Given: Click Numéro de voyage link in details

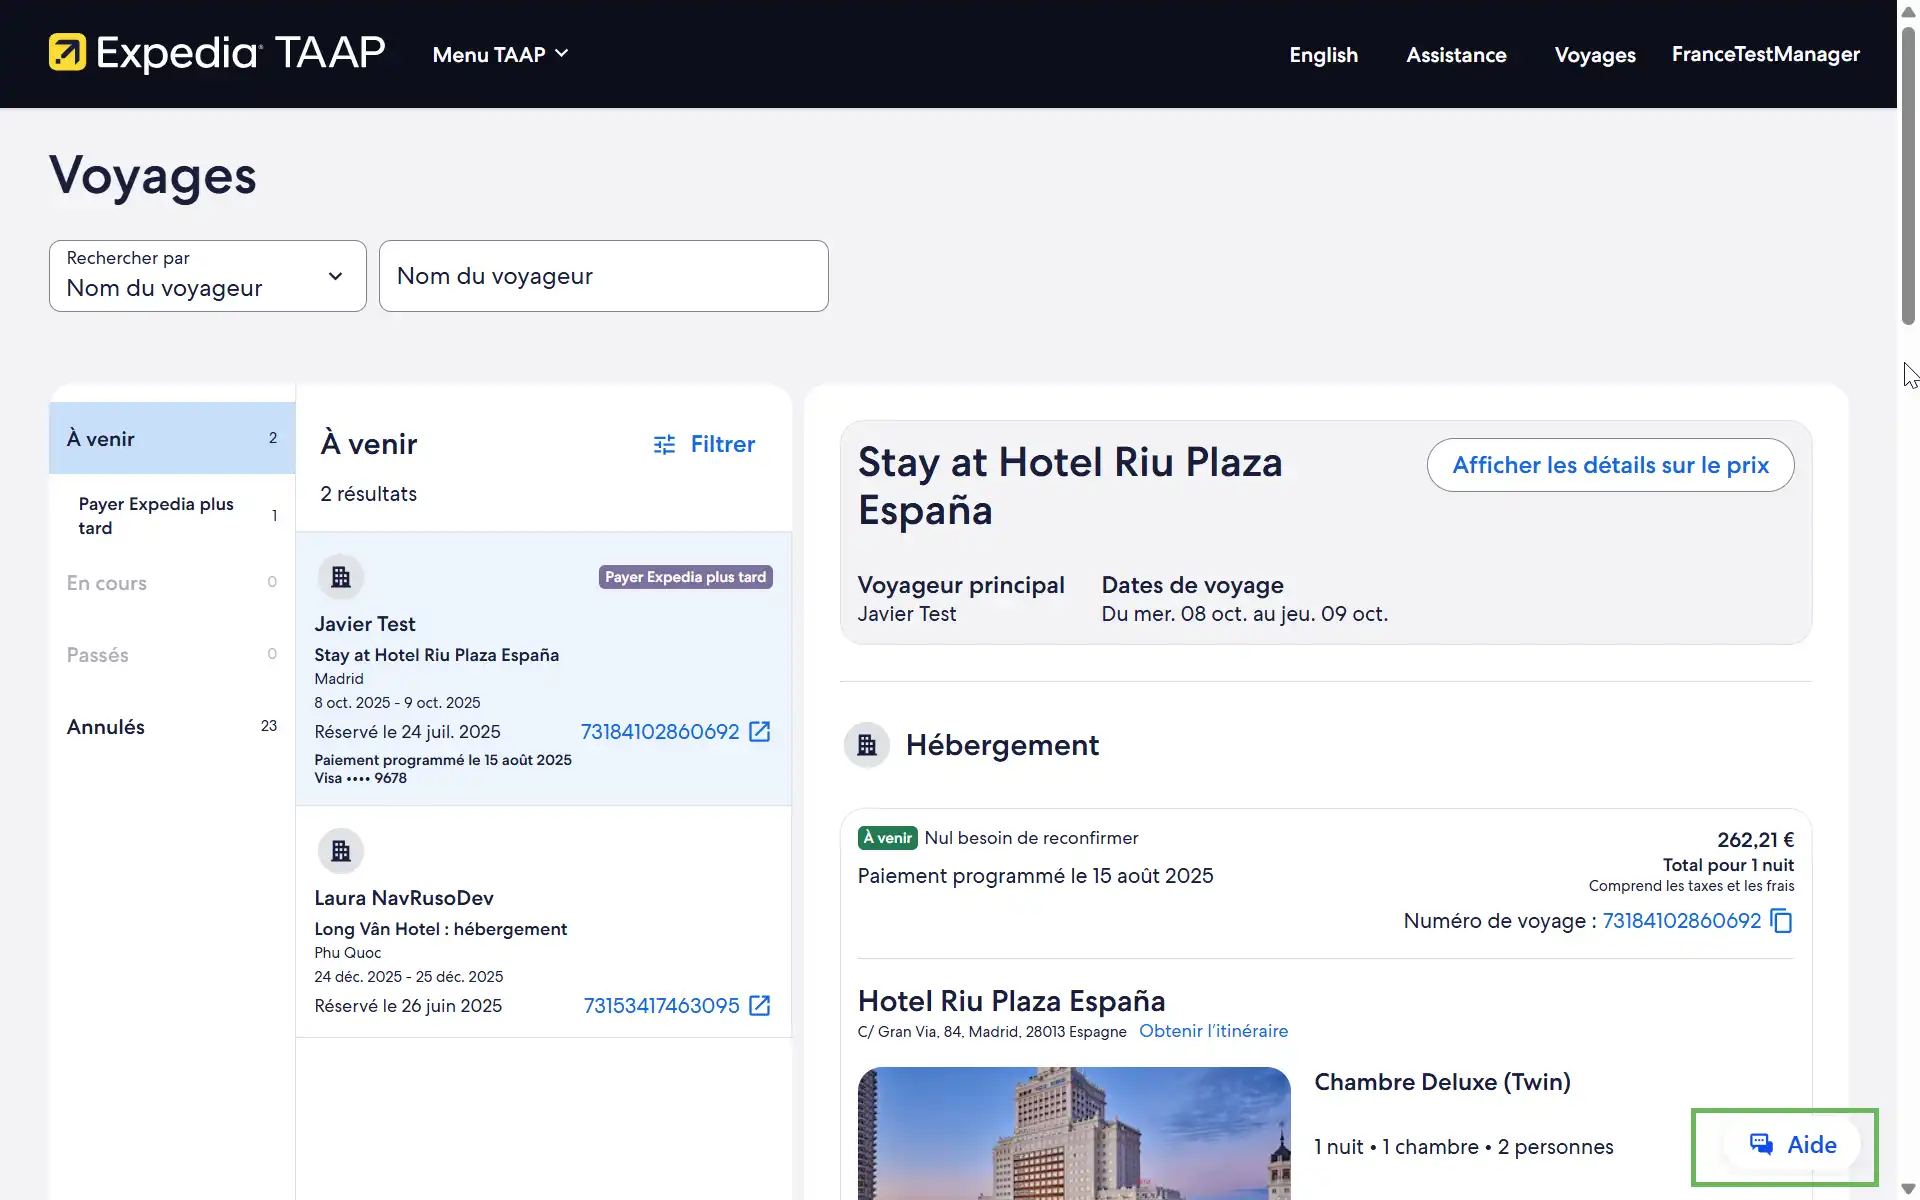Looking at the screenshot, I should 1682,921.
